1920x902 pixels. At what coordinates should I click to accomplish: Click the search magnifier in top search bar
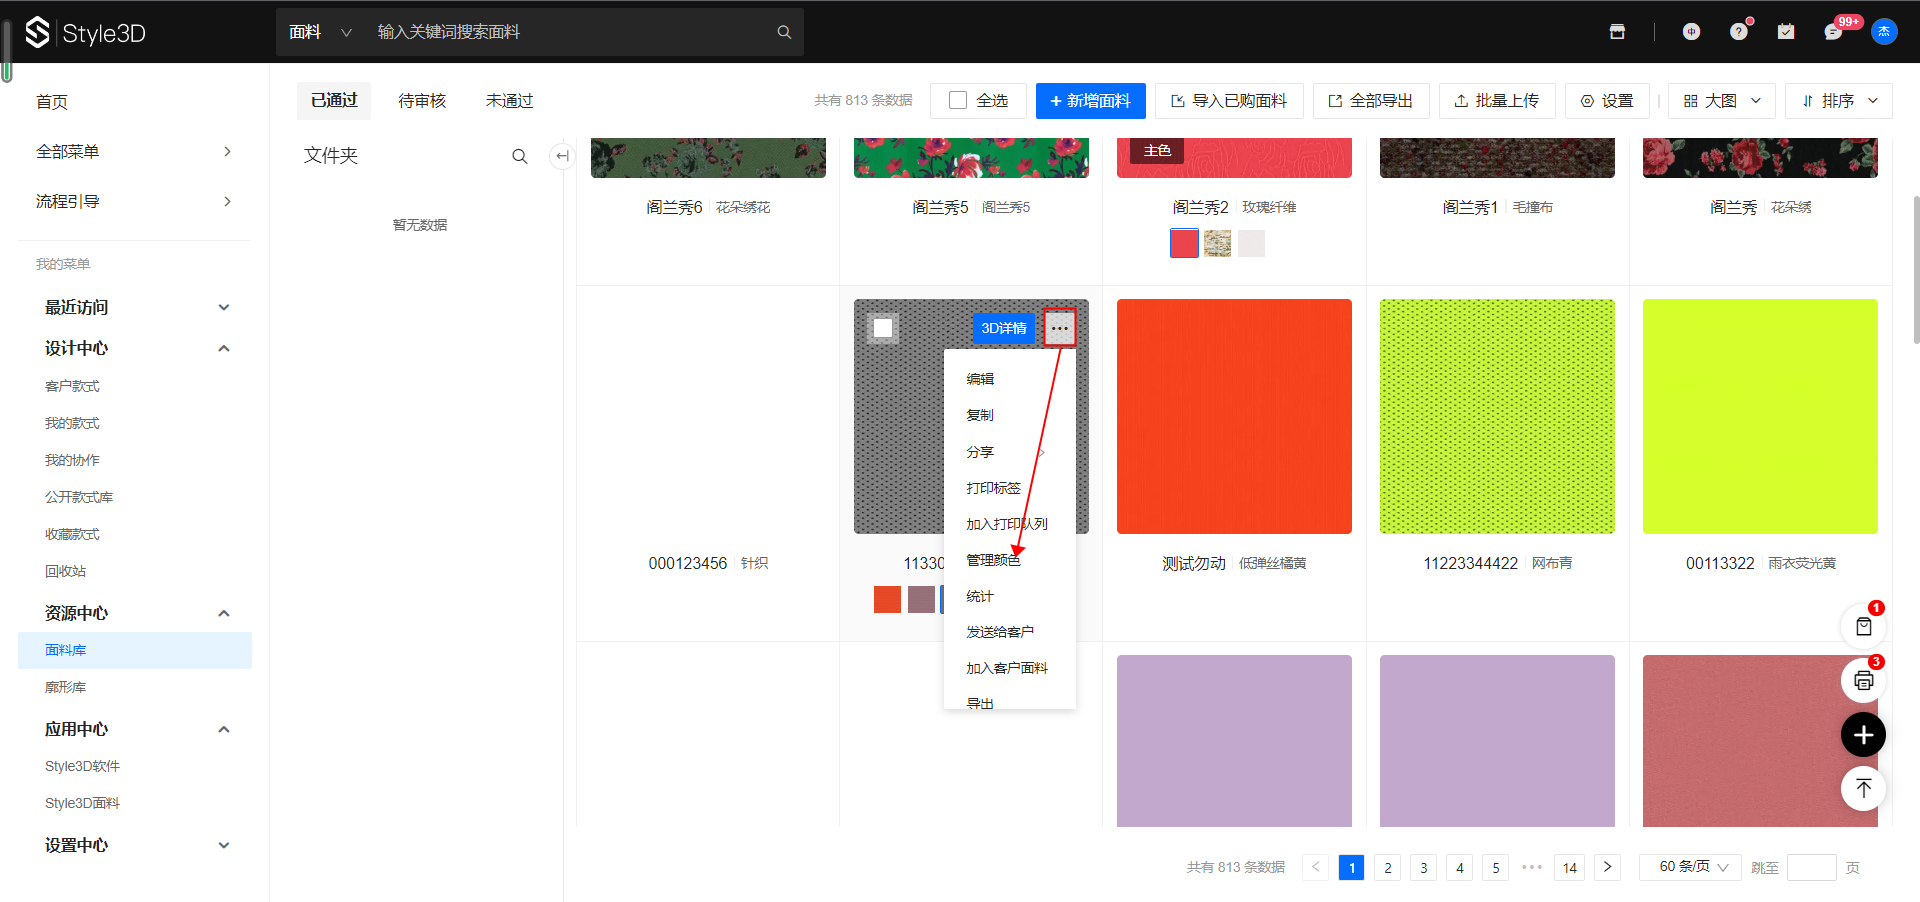click(x=784, y=32)
